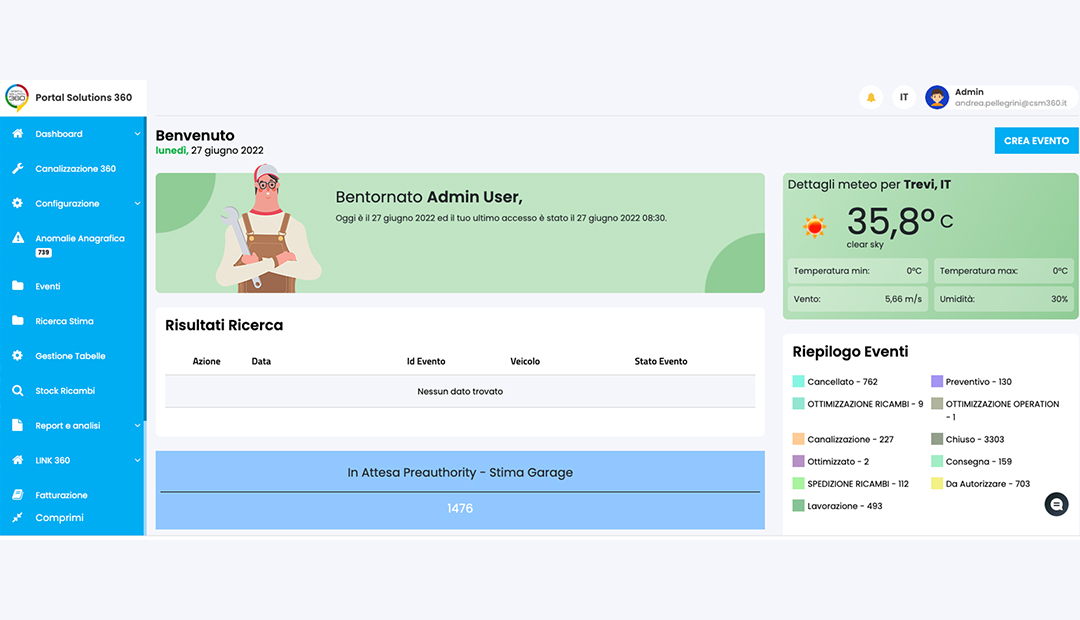
Task: Open the IT language selector
Action: tap(904, 97)
